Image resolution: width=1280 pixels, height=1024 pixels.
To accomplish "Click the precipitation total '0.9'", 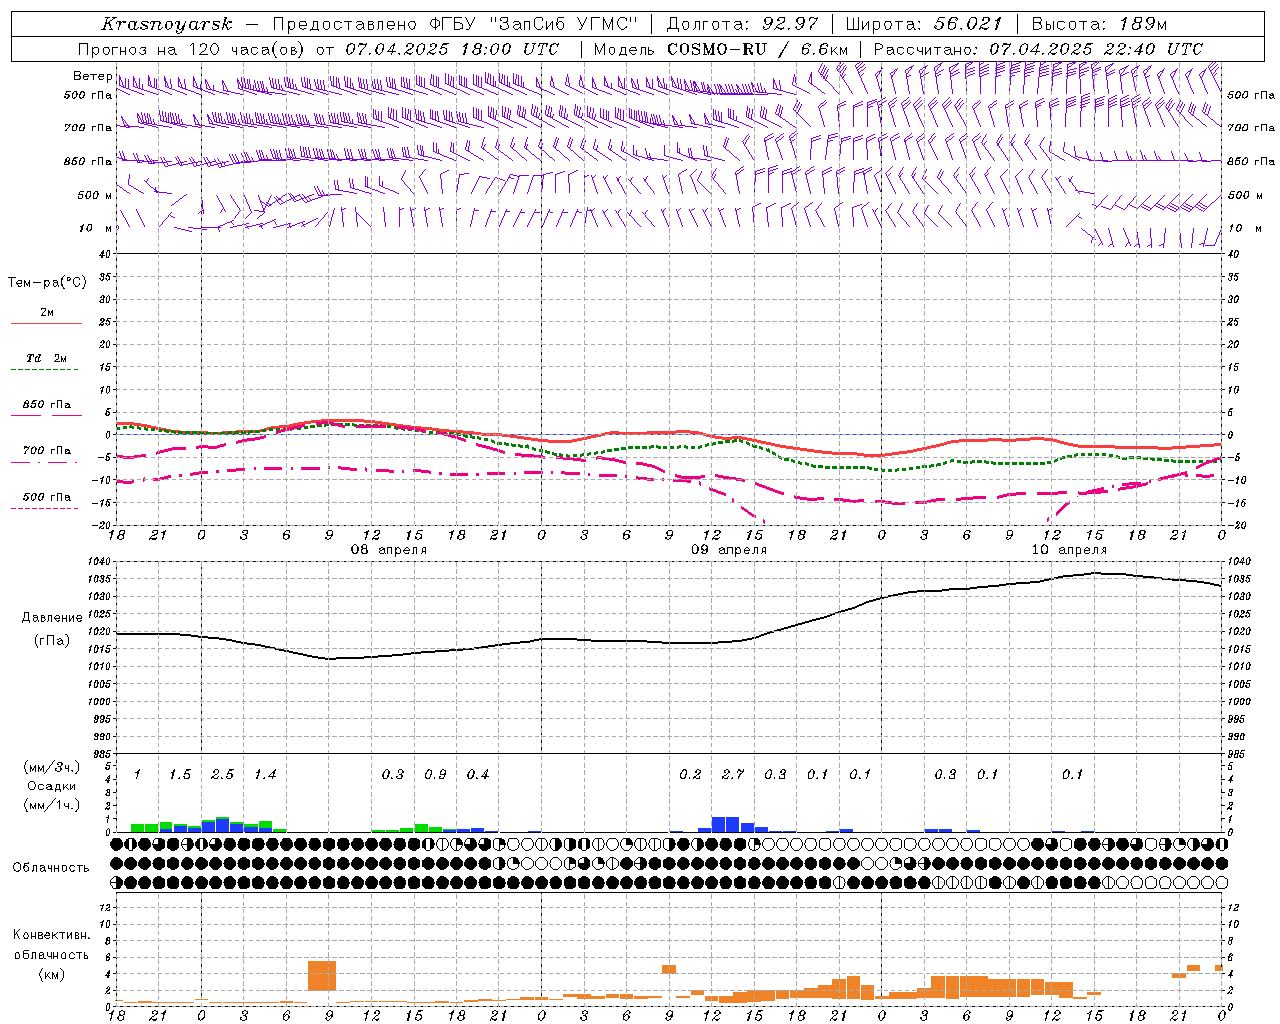I will (x=435, y=775).
